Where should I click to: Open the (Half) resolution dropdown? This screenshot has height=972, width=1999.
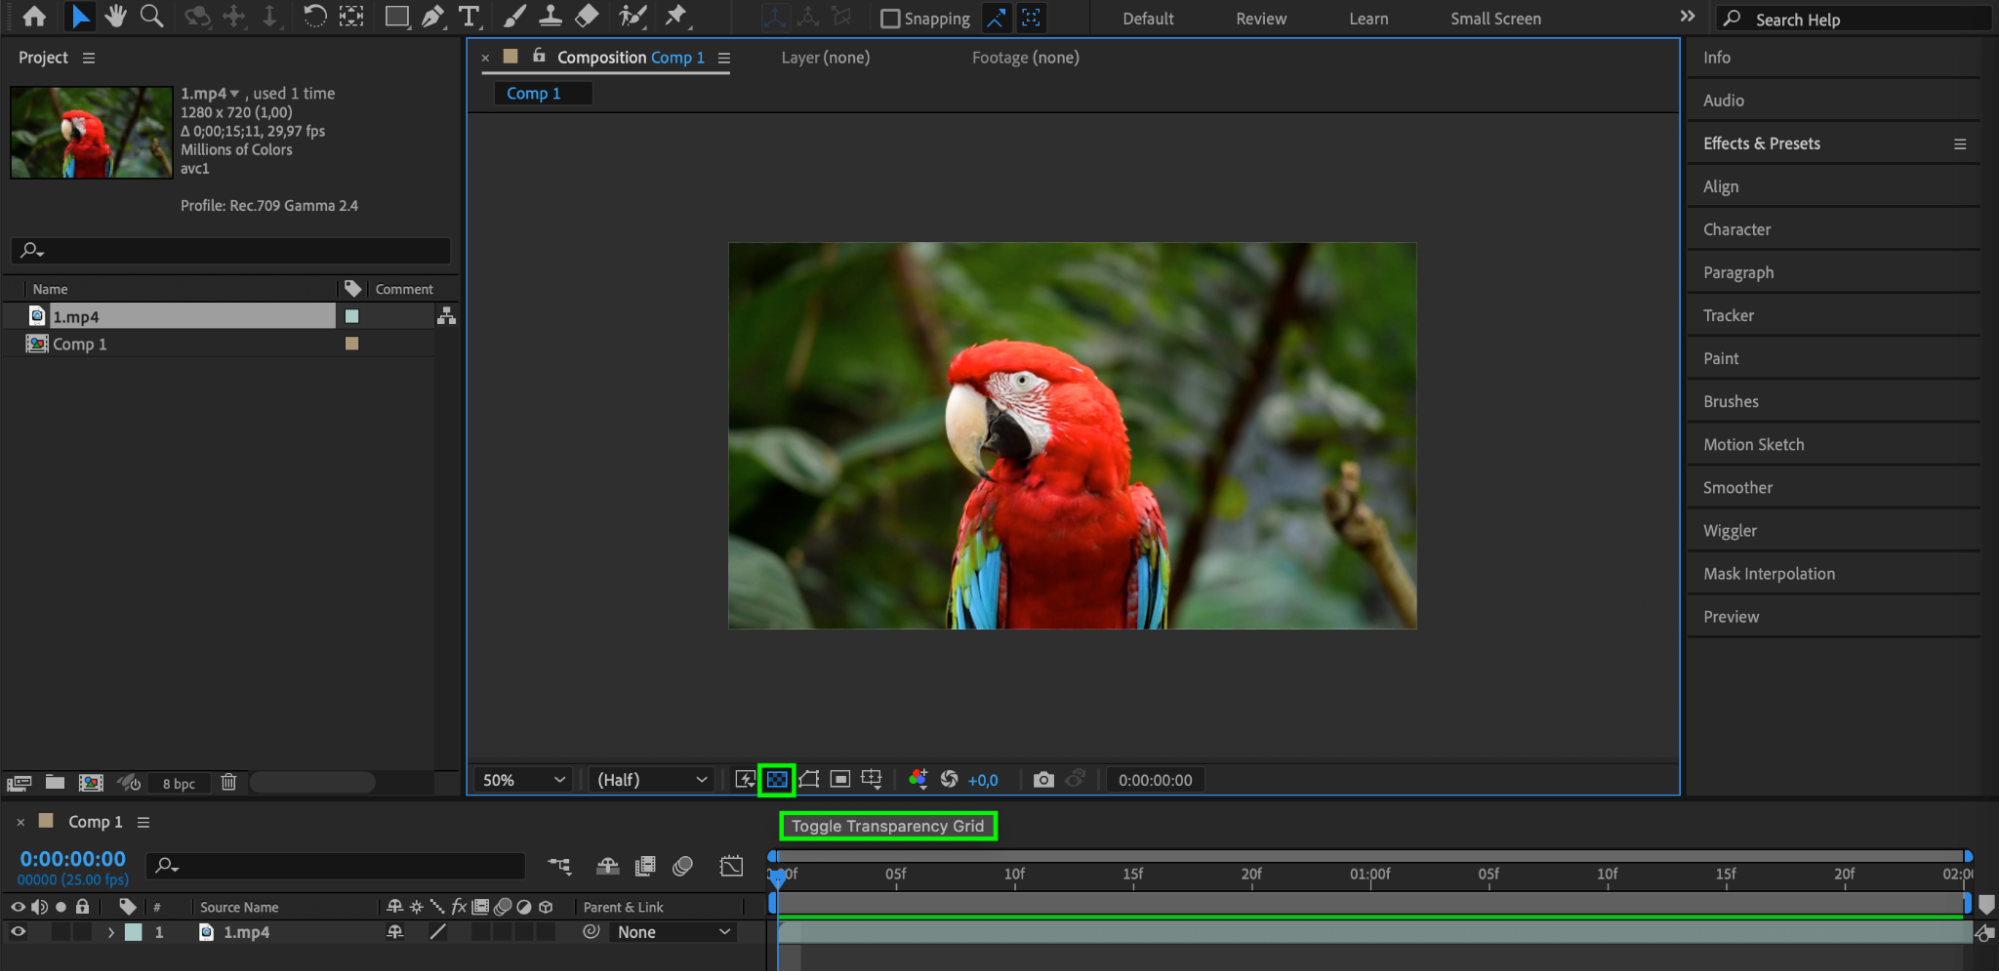[x=652, y=779]
